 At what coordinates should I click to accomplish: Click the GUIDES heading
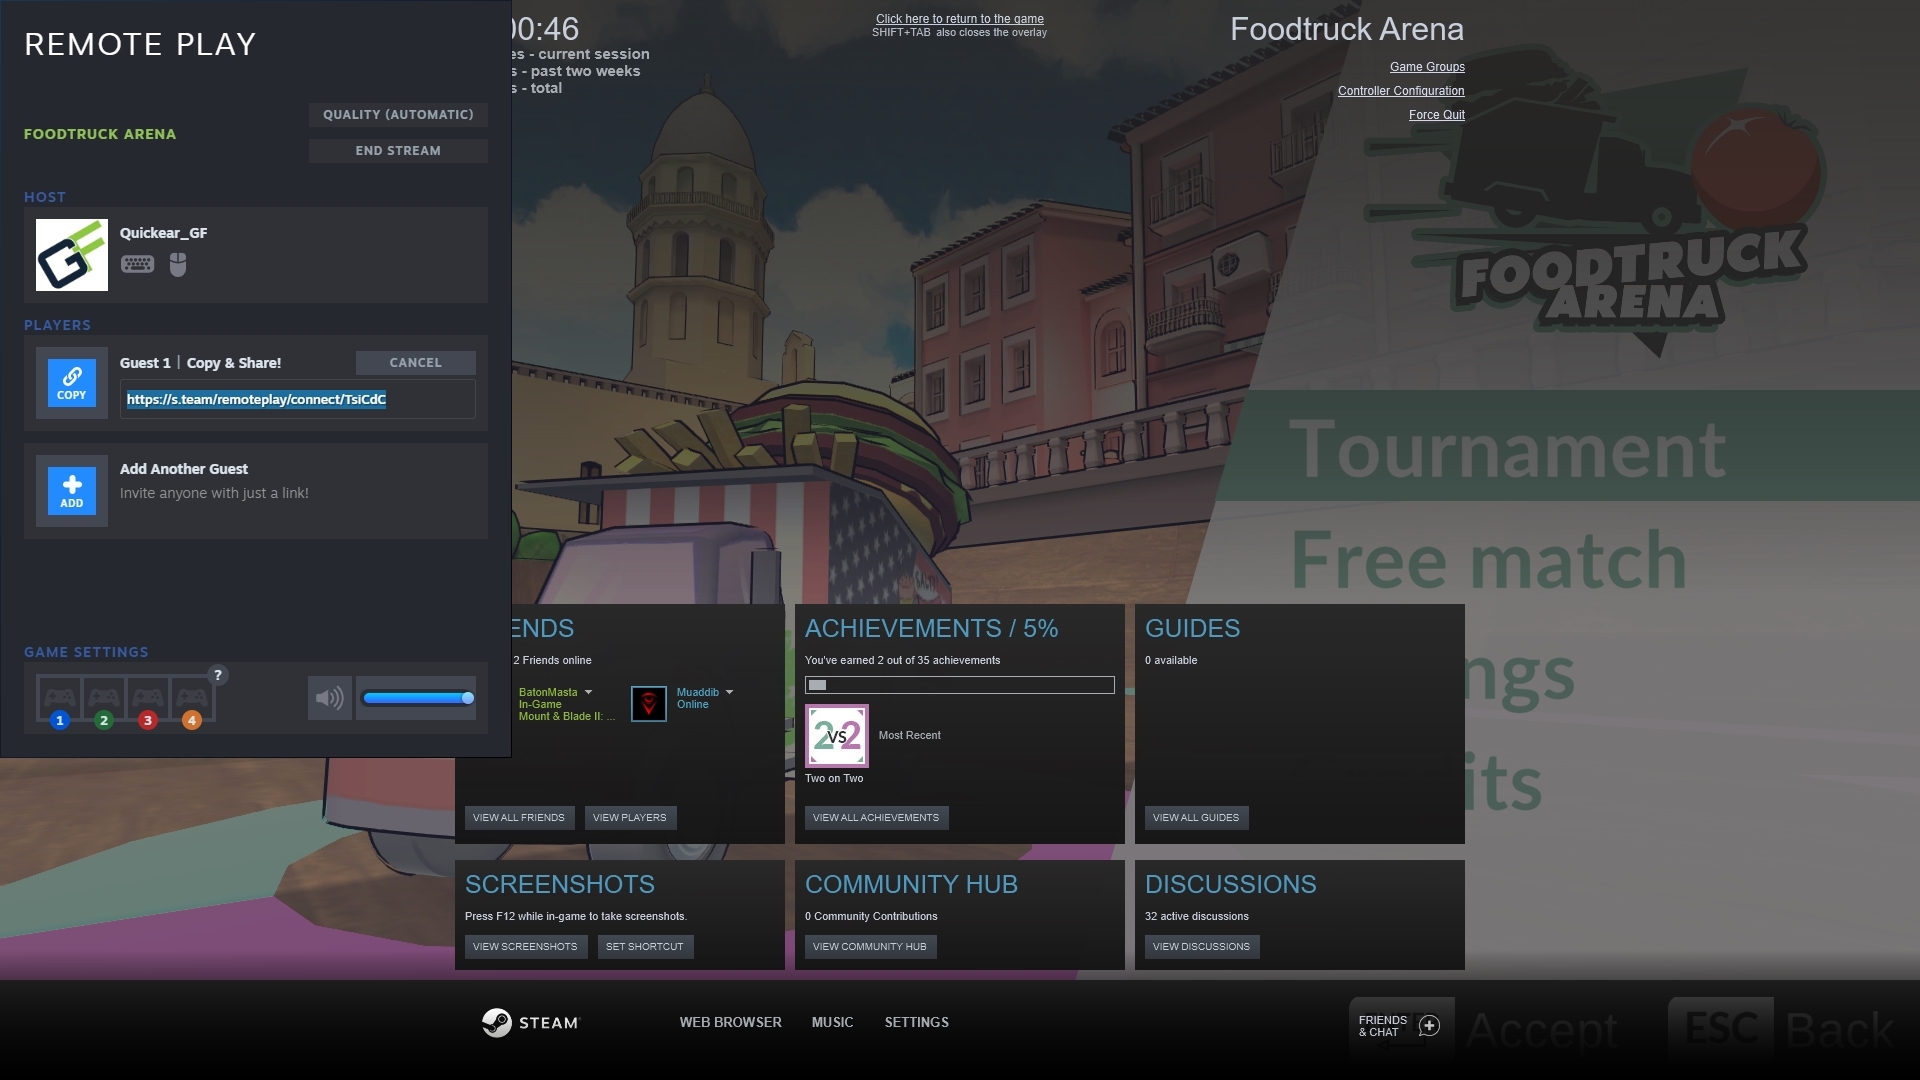[1193, 629]
